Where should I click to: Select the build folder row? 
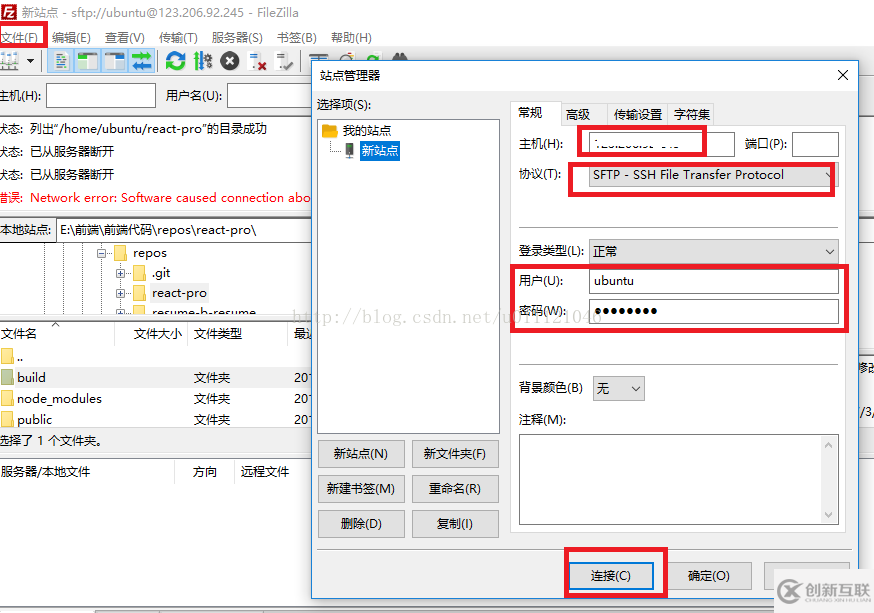156,377
